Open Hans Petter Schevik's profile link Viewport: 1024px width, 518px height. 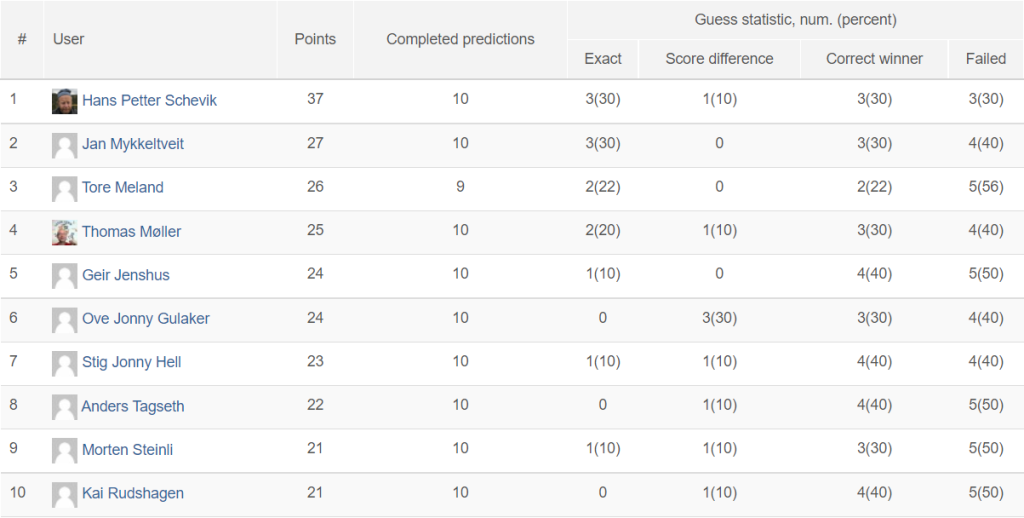point(150,101)
